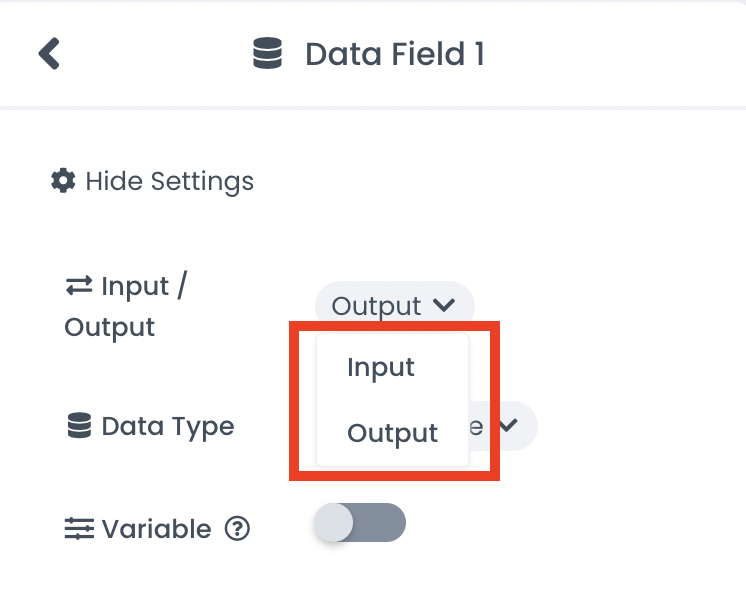The image size is (746, 594).
Task: Expand the Data Type dropdown chevron
Action: [x=509, y=426]
